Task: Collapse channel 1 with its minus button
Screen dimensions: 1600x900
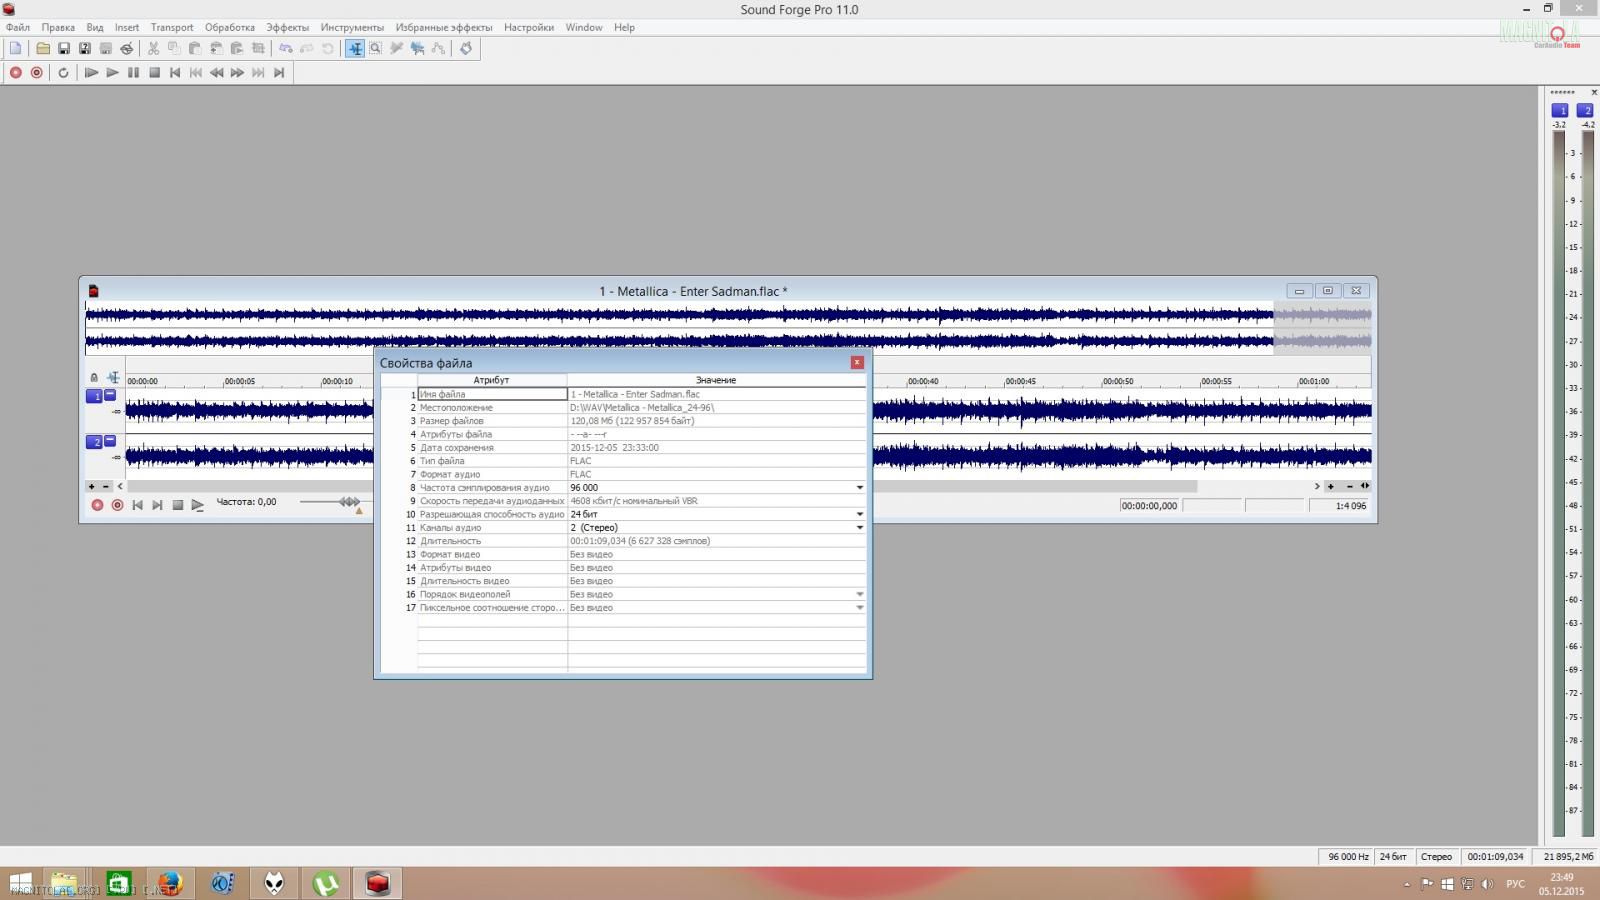Action: click(110, 394)
